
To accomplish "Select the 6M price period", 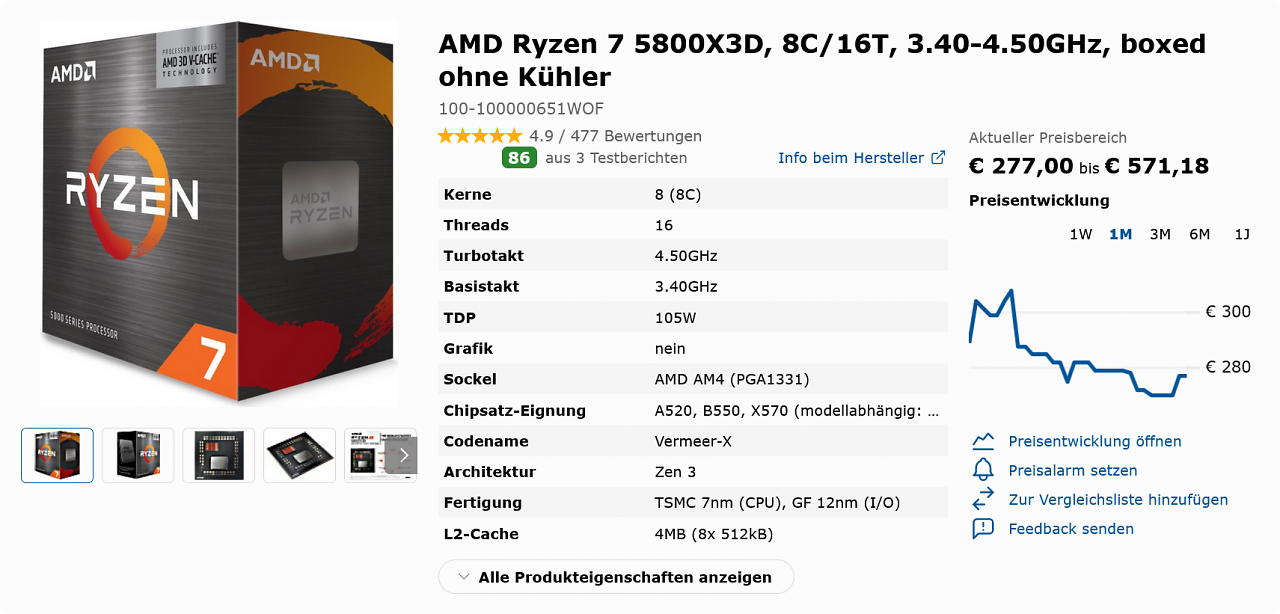I will click(x=1200, y=234).
